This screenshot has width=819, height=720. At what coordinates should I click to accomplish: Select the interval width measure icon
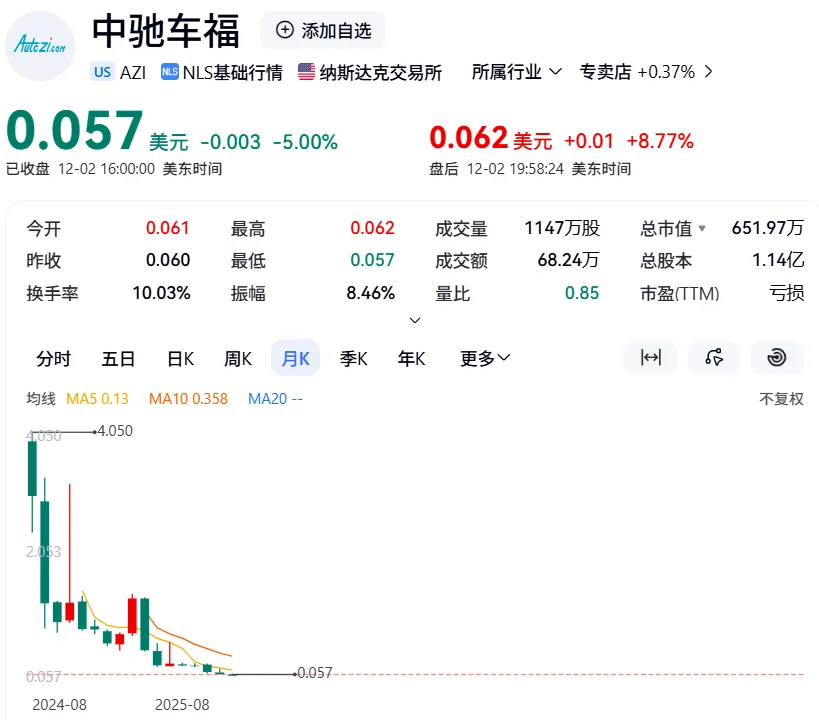point(651,357)
